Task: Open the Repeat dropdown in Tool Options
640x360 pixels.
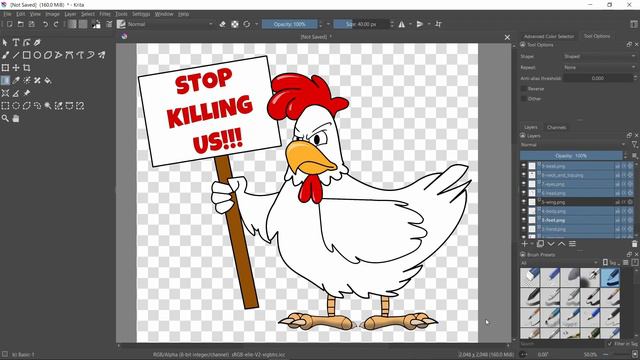Action: point(600,67)
